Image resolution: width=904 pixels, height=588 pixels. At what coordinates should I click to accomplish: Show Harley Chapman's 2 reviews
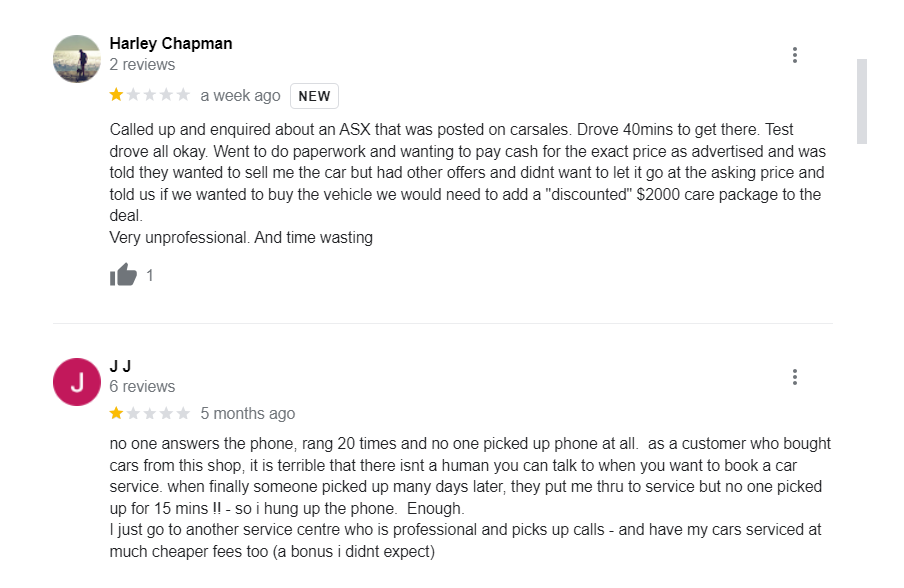[x=142, y=65]
